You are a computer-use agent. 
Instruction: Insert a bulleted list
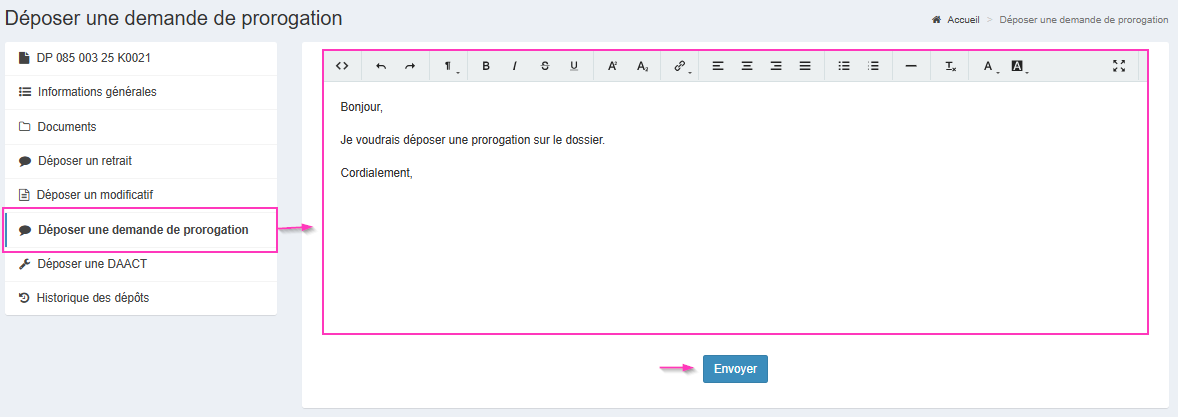(x=843, y=66)
